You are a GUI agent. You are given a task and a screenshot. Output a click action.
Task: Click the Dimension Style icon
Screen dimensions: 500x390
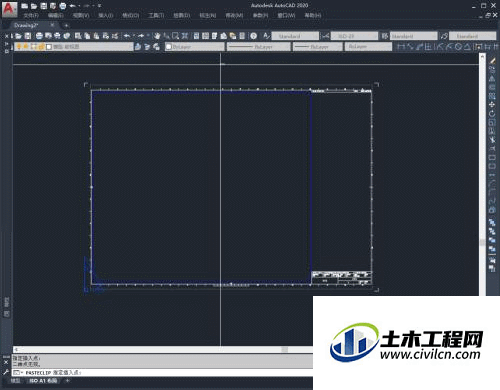tap(325, 36)
